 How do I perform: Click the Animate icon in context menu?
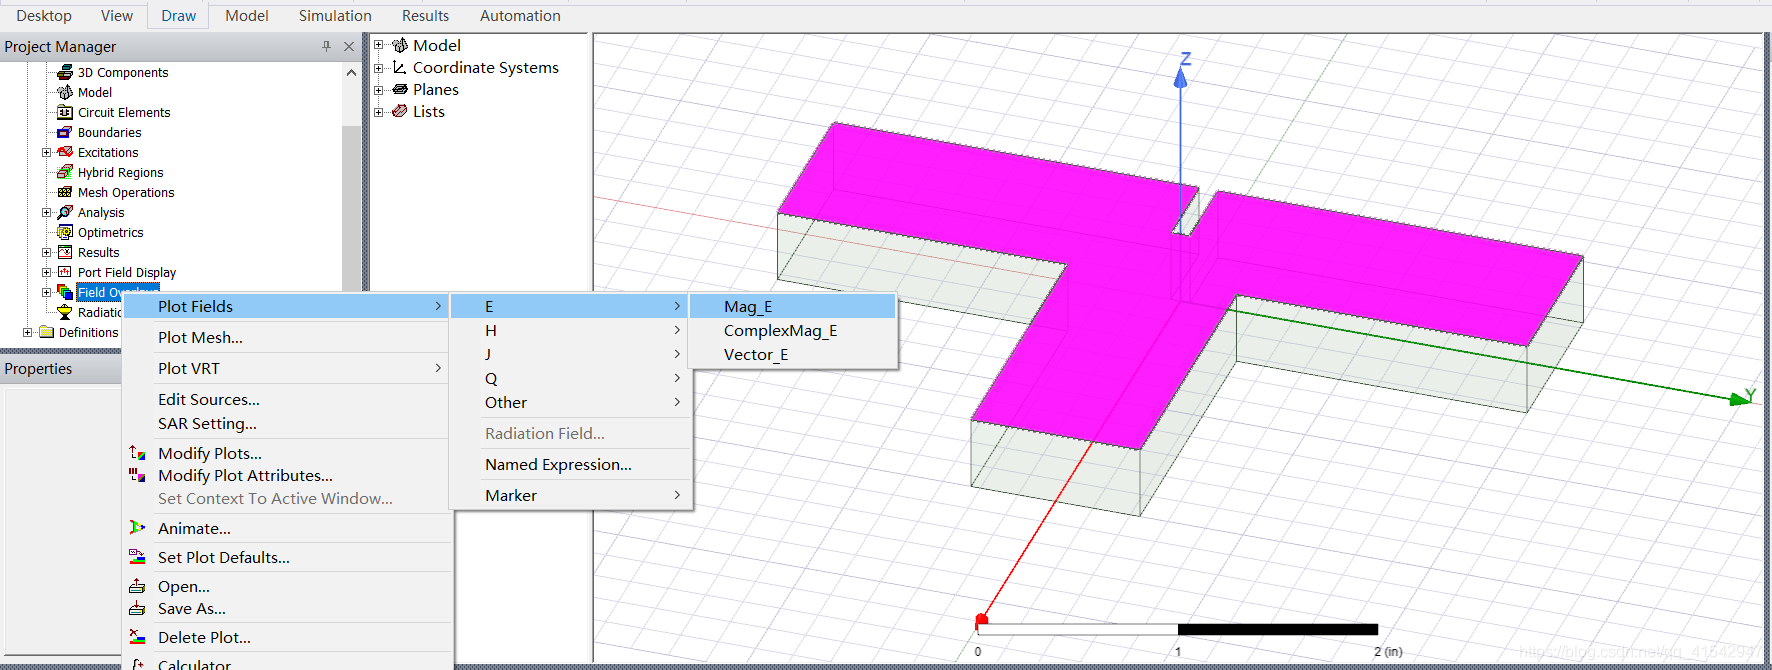pyautogui.click(x=137, y=528)
